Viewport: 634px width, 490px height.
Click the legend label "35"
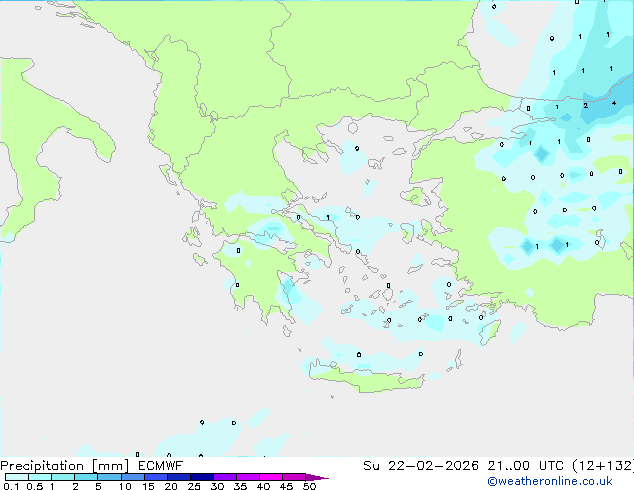[x=240, y=486]
